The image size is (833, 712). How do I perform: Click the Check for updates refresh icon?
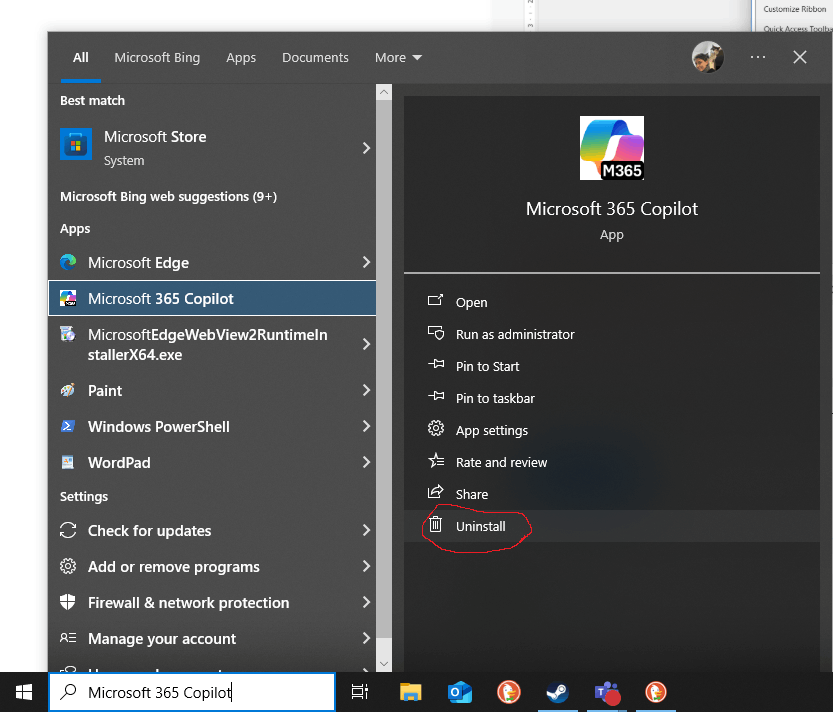tap(68, 530)
